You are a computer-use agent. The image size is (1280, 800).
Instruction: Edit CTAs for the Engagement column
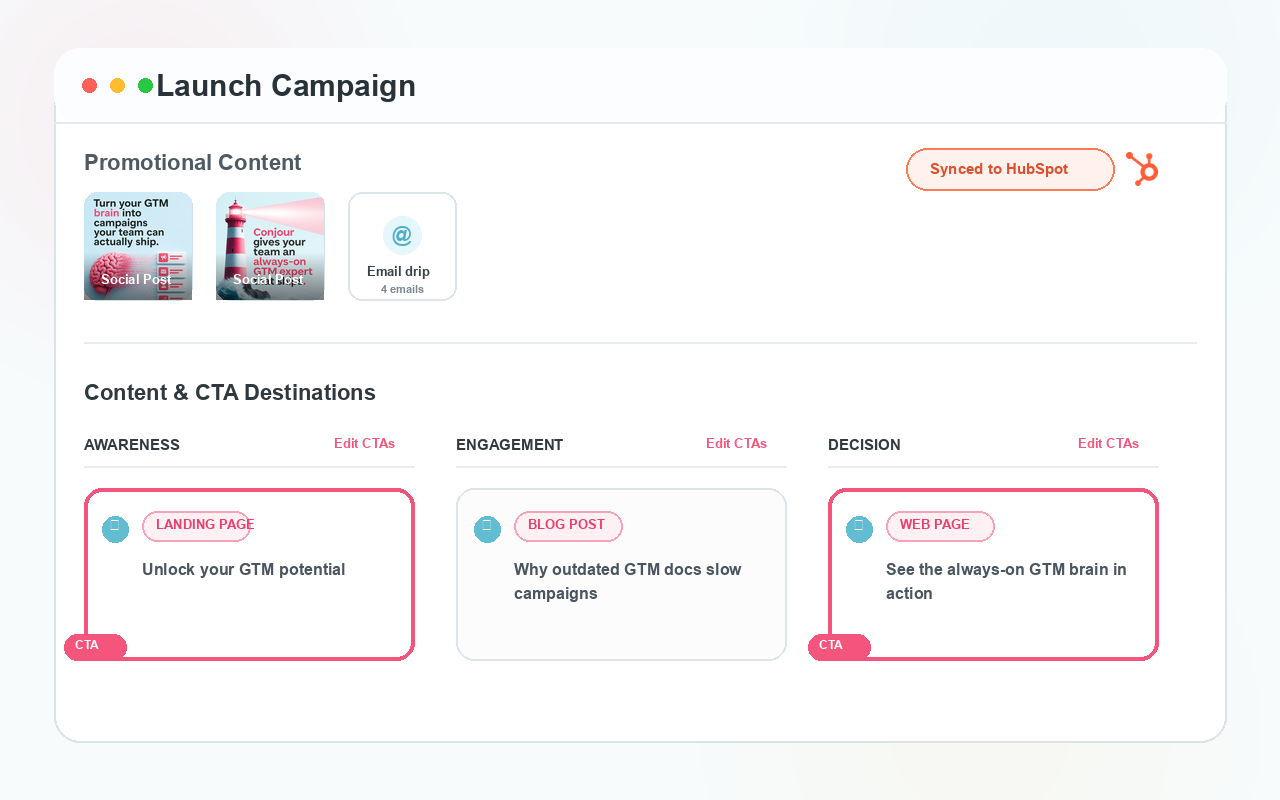[x=736, y=444]
